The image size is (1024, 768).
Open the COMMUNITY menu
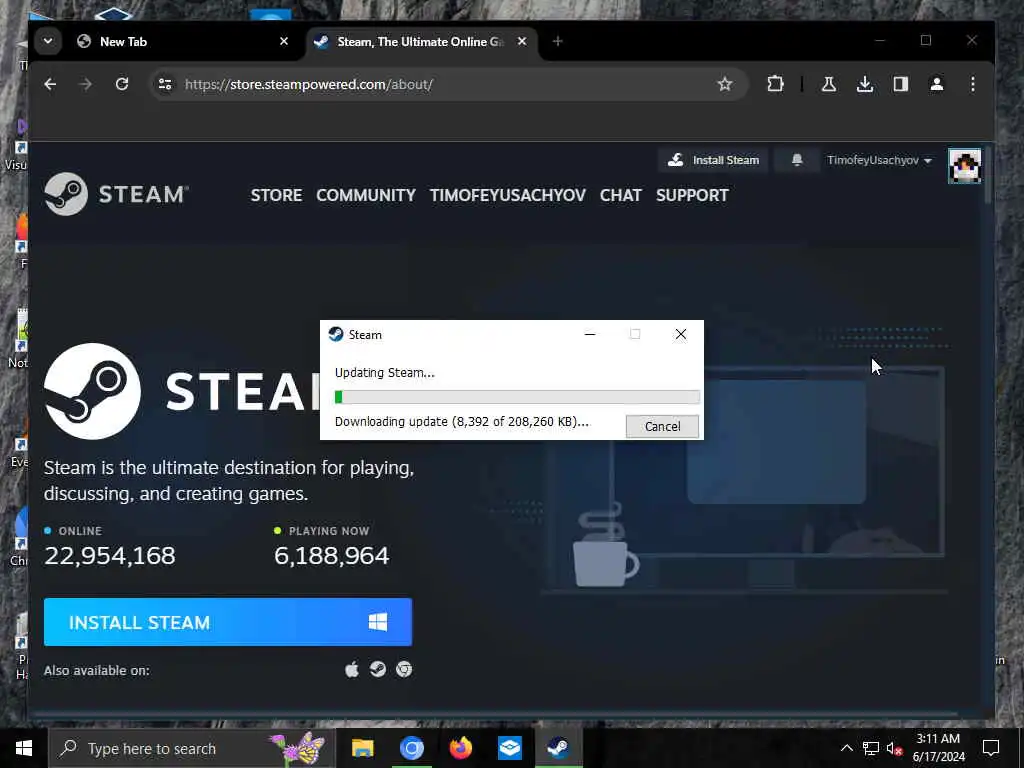(366, 195)
